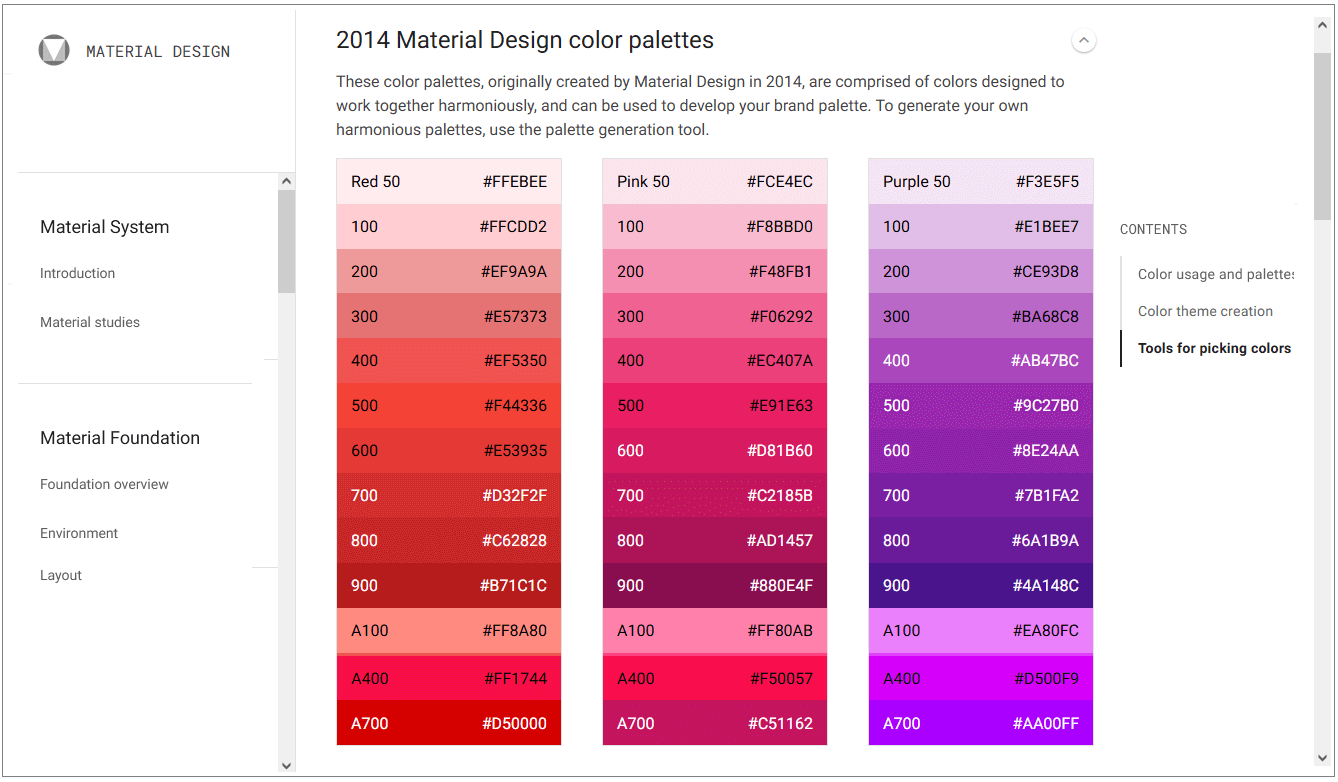The width and height of the screenshot is (1338, 782).
Task: Select Red A100 swatch #FF8A80
Action: click(x=449, y=630)
